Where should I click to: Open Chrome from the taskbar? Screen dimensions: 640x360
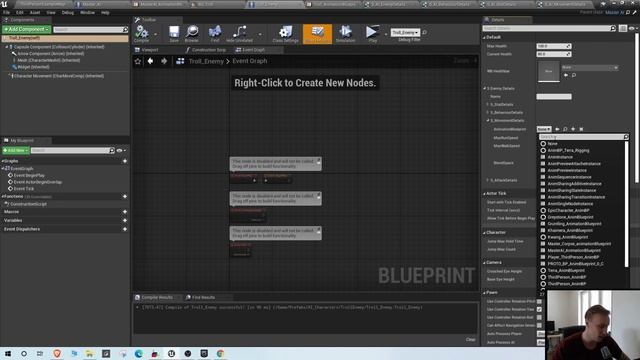(220, 353)
